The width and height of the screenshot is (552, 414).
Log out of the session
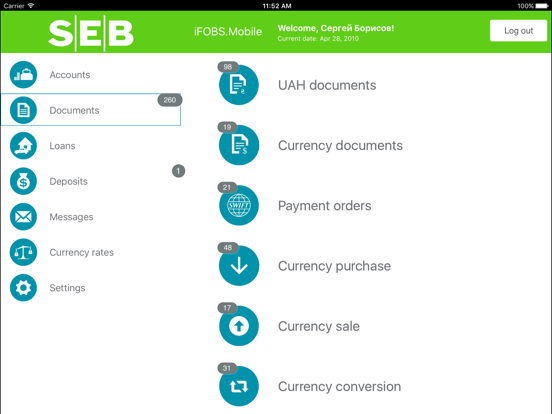point(518,31)
